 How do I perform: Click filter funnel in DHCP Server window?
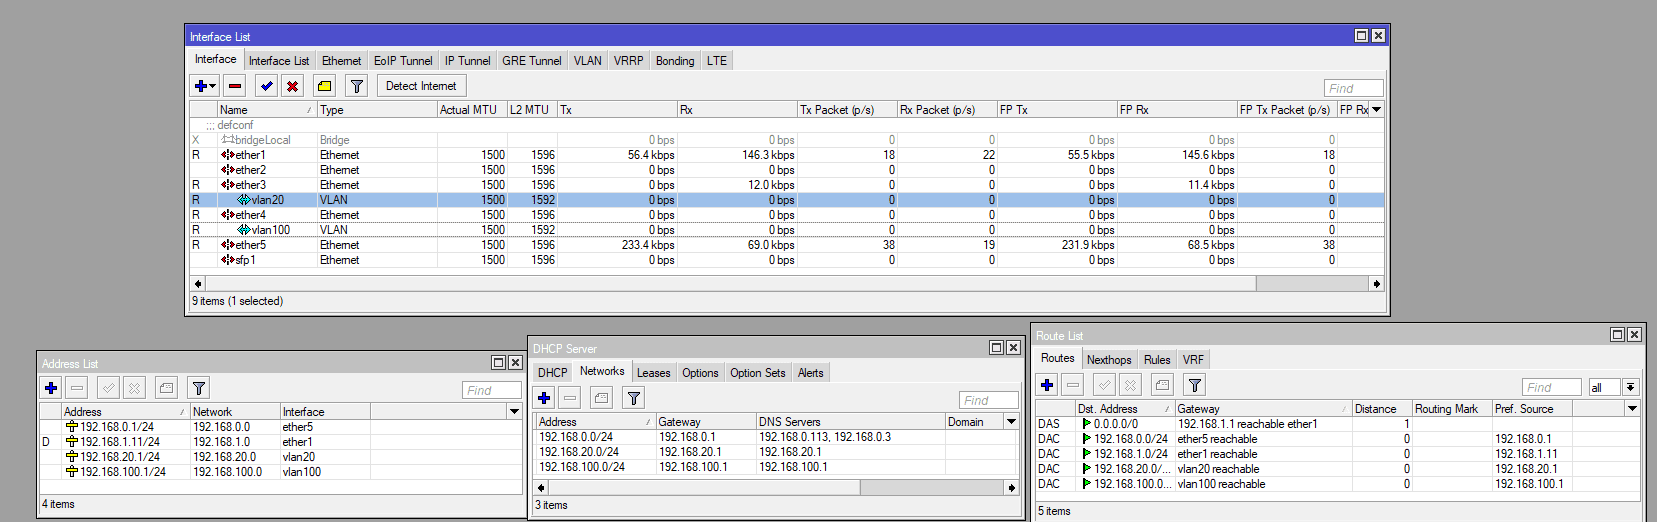point(634,398)
